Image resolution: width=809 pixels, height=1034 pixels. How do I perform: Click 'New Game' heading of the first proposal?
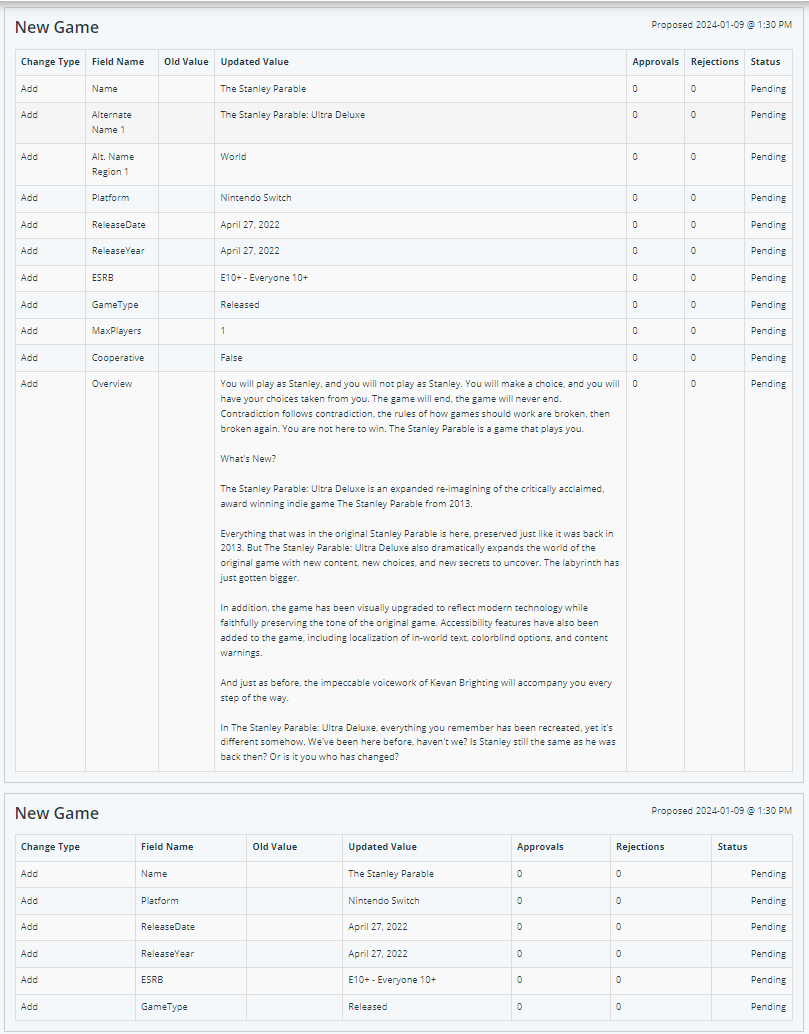[x=57, y=27]
